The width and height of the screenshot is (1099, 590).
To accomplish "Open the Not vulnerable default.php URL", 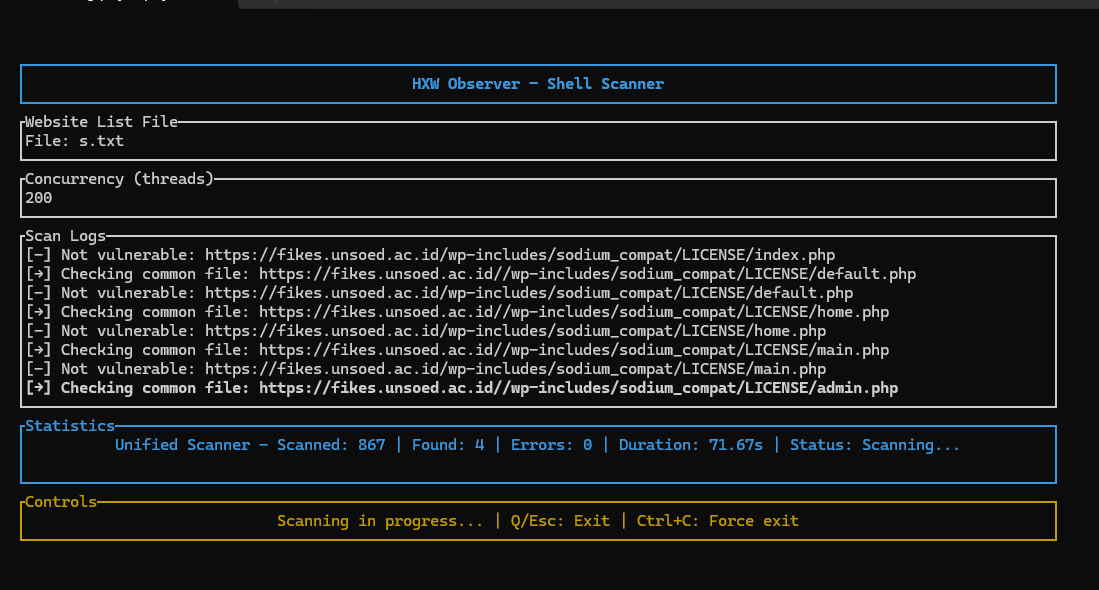I will tap(530, 293).
